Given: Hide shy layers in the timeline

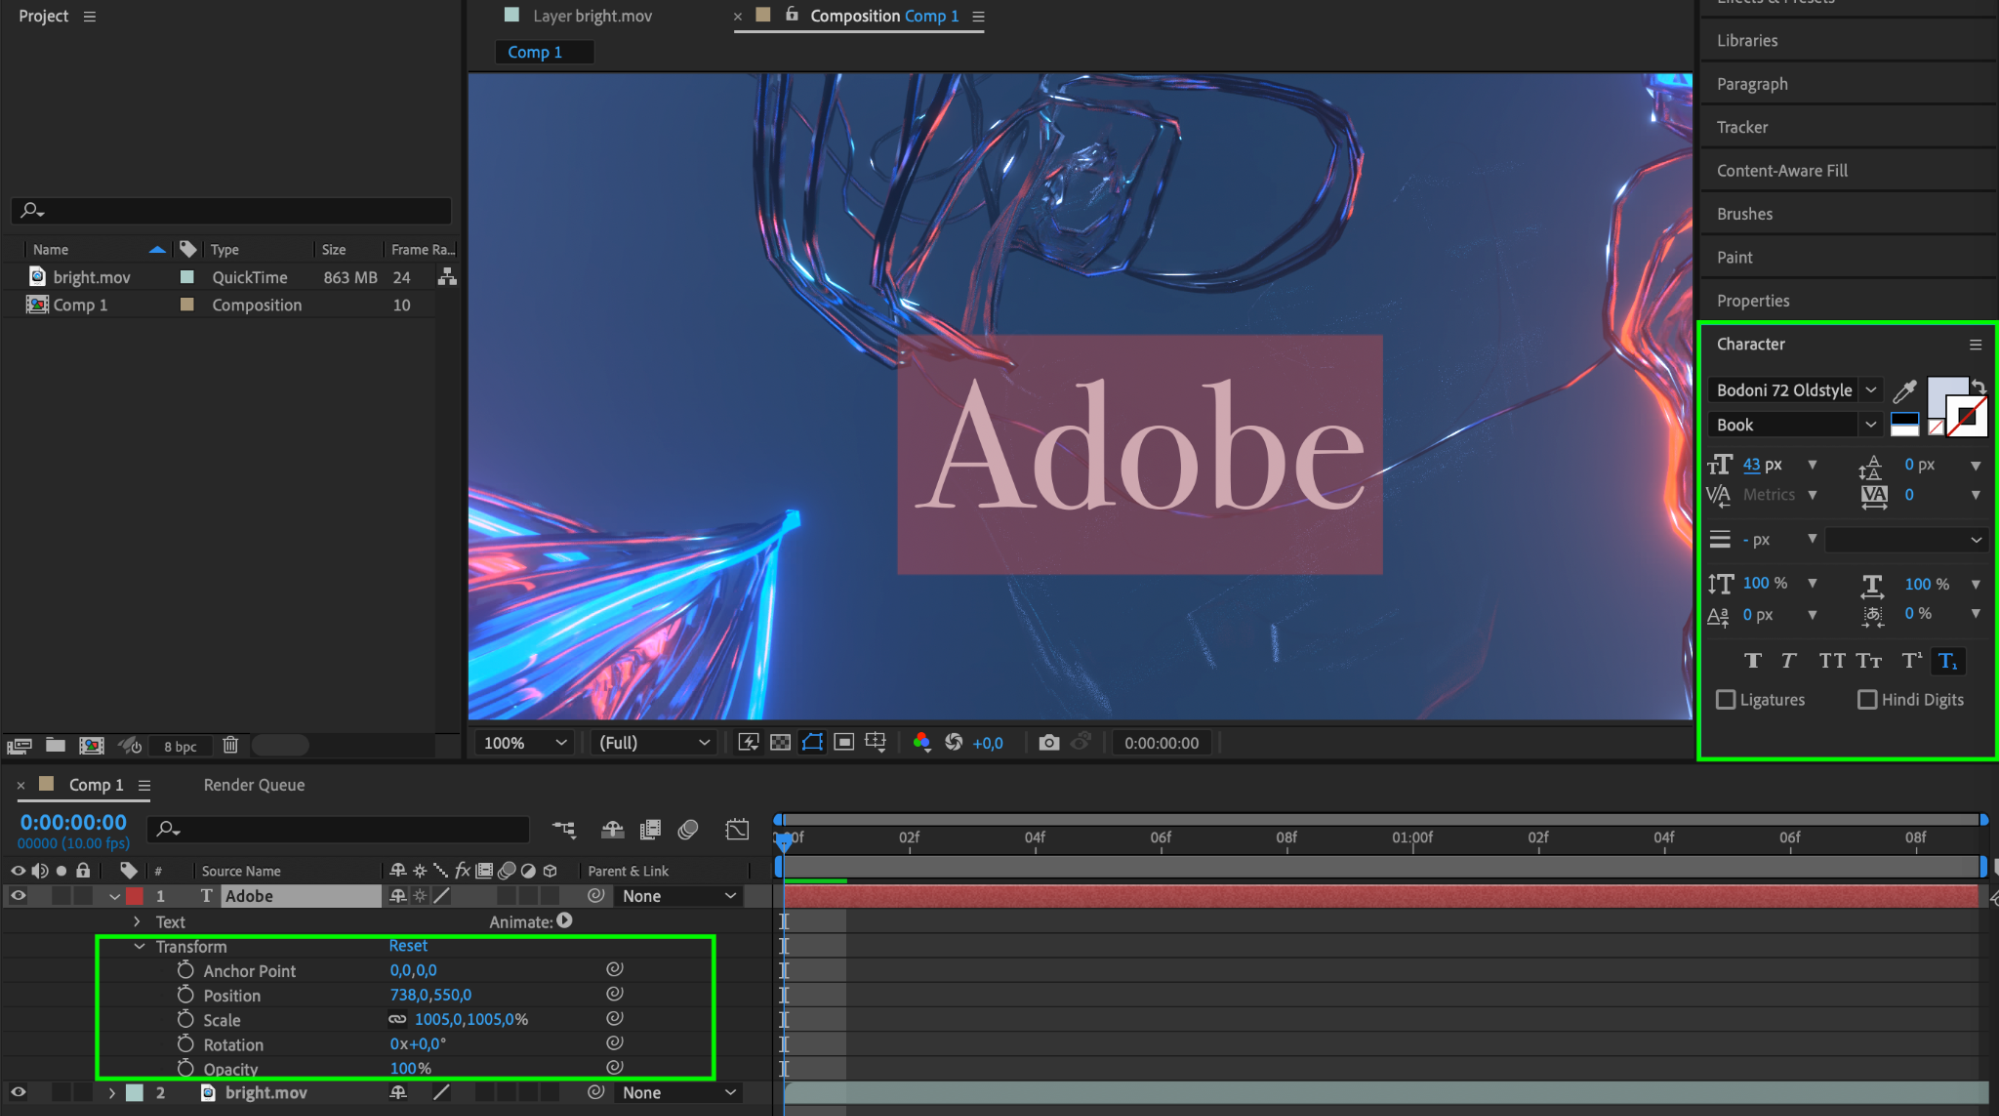Looking at the screenshot, I should point(612,829).
